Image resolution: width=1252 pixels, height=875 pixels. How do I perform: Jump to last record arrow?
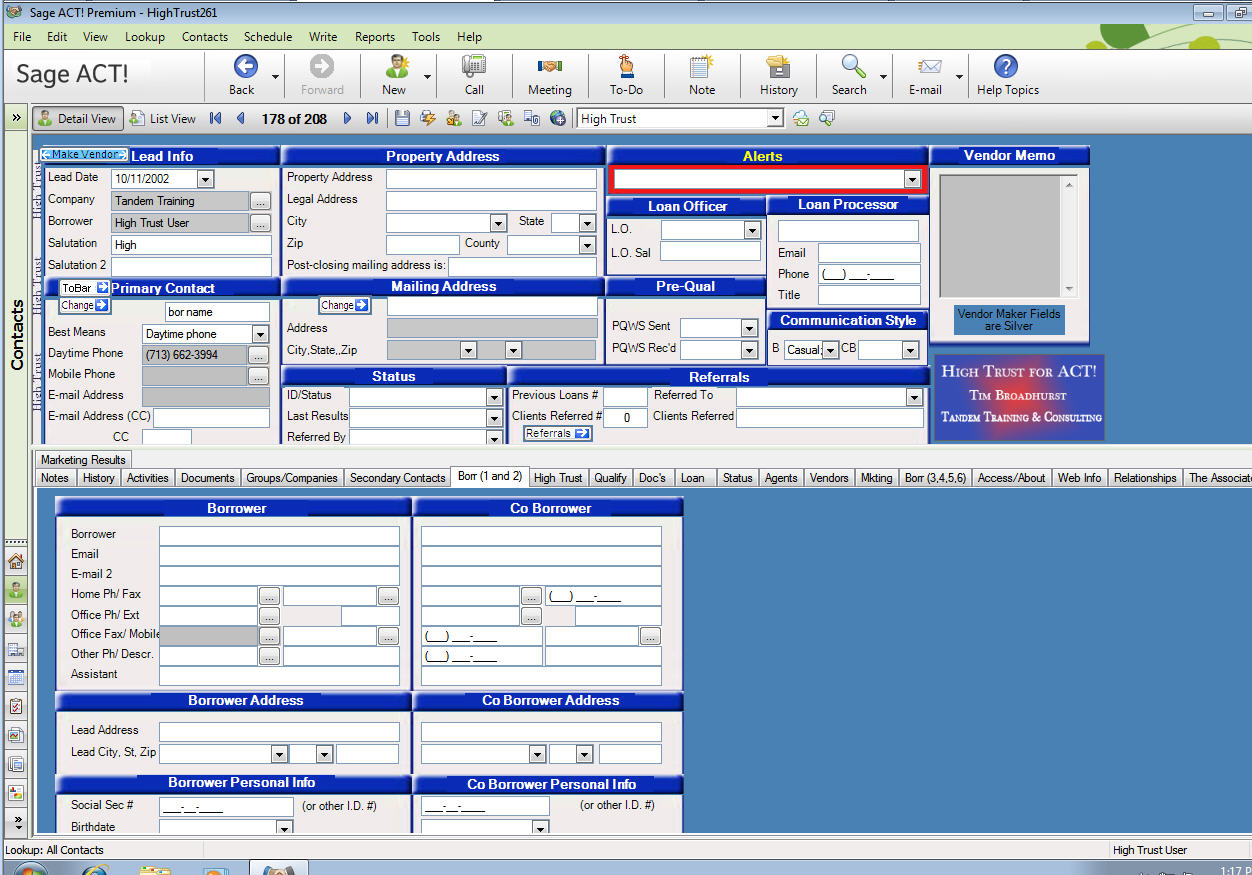(x=372, y=118)
